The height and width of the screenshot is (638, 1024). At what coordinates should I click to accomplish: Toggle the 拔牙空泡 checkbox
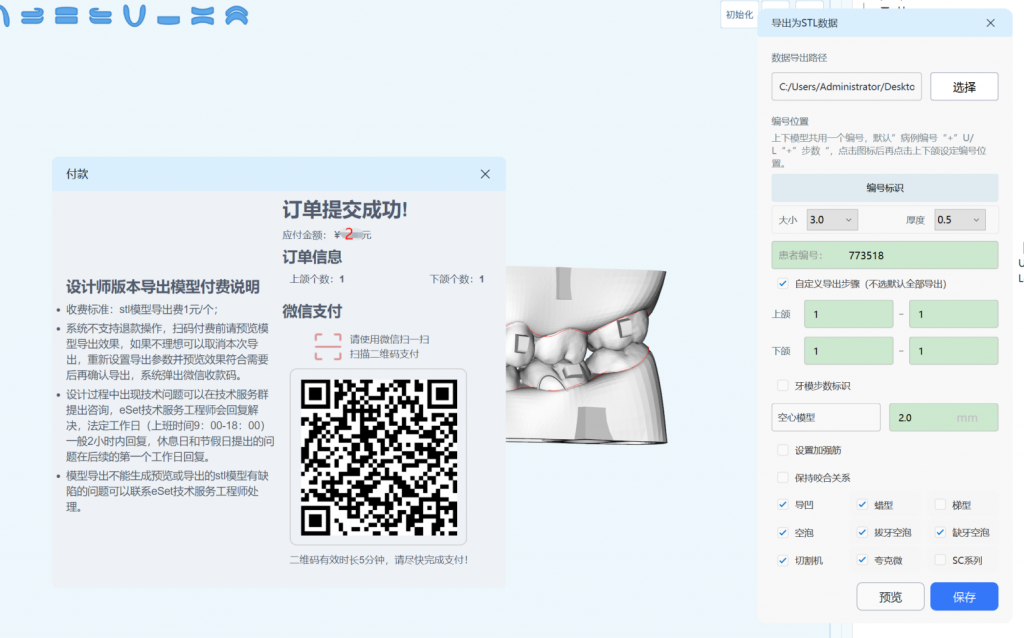click(x=862, y=532)
